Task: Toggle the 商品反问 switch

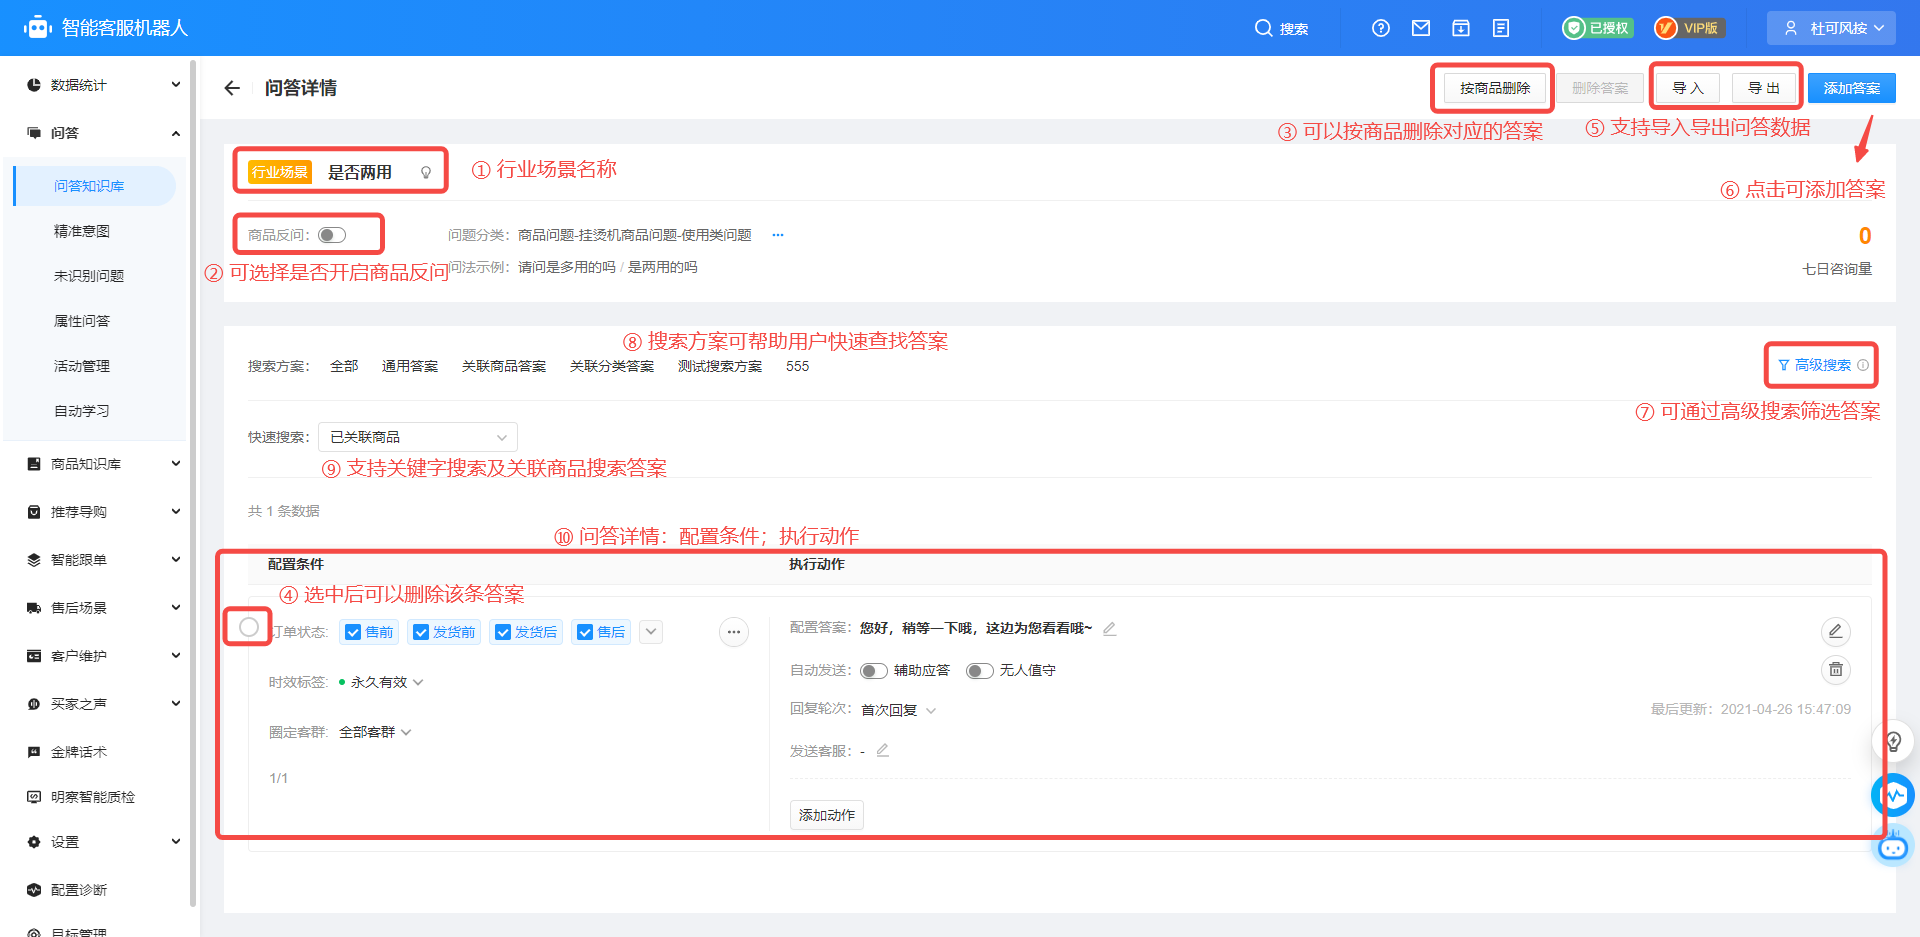Action: coord(332,235)
